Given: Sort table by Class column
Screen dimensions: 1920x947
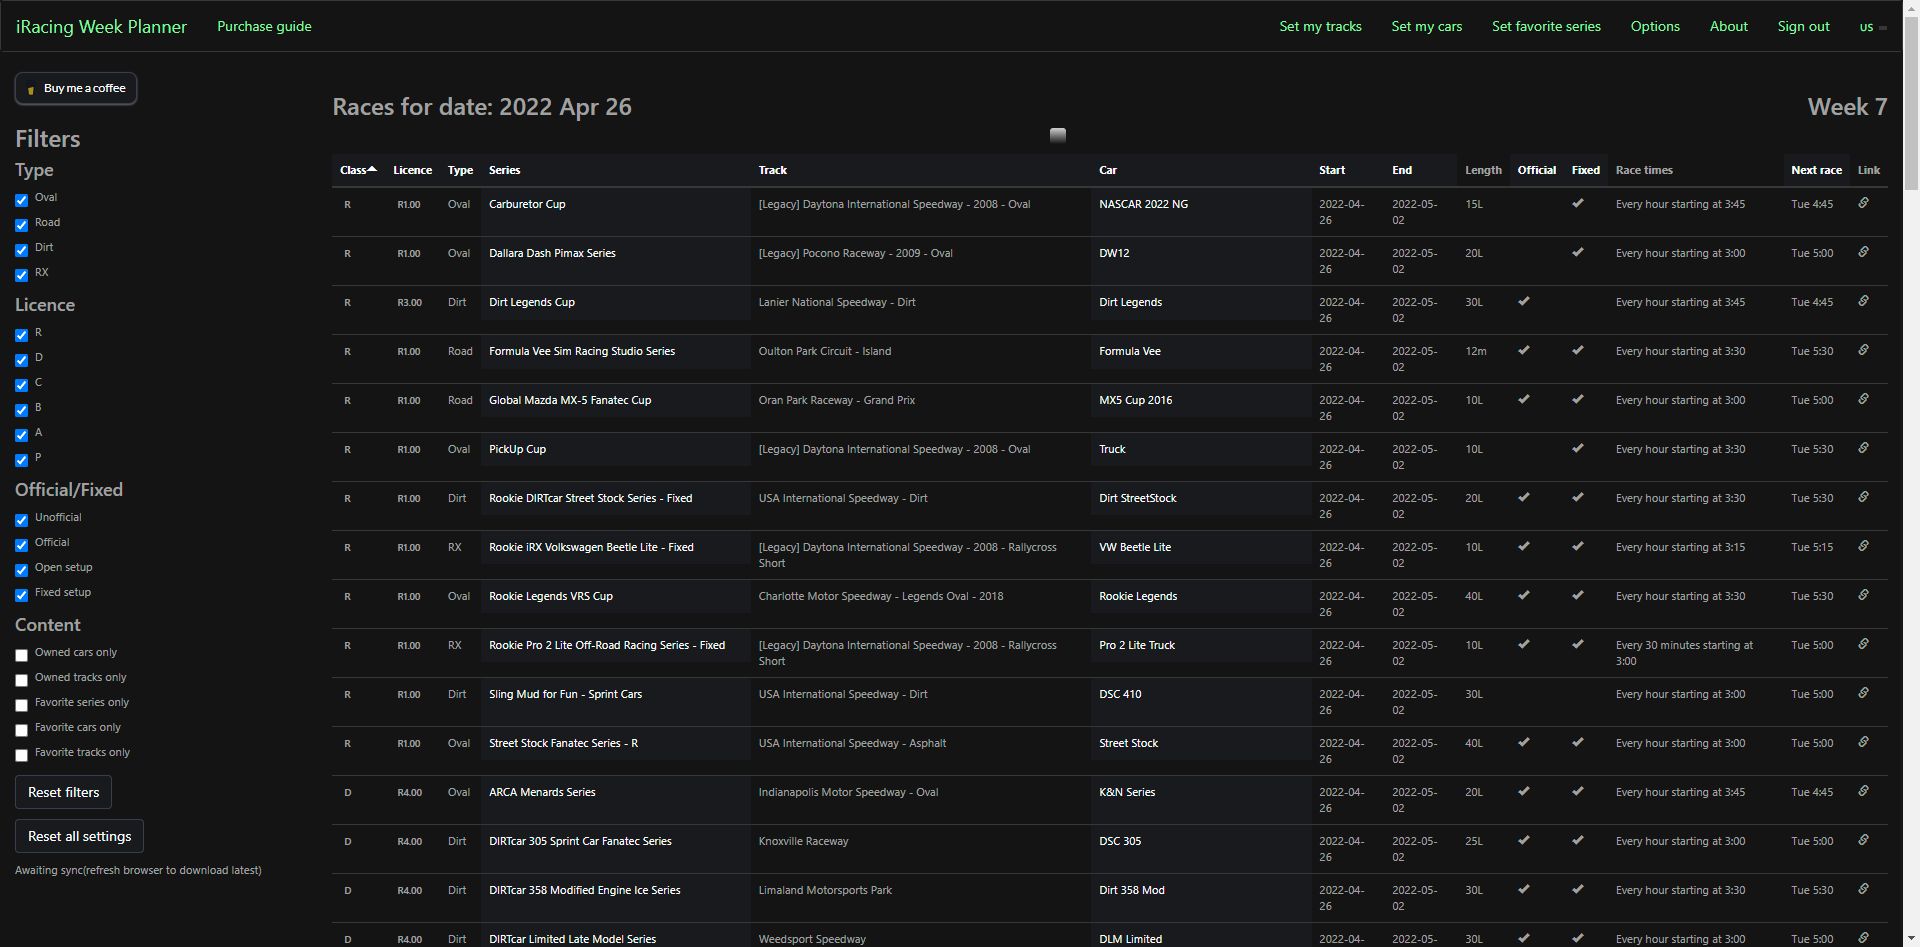Looking at the screenshot, I should pos(358,170).
